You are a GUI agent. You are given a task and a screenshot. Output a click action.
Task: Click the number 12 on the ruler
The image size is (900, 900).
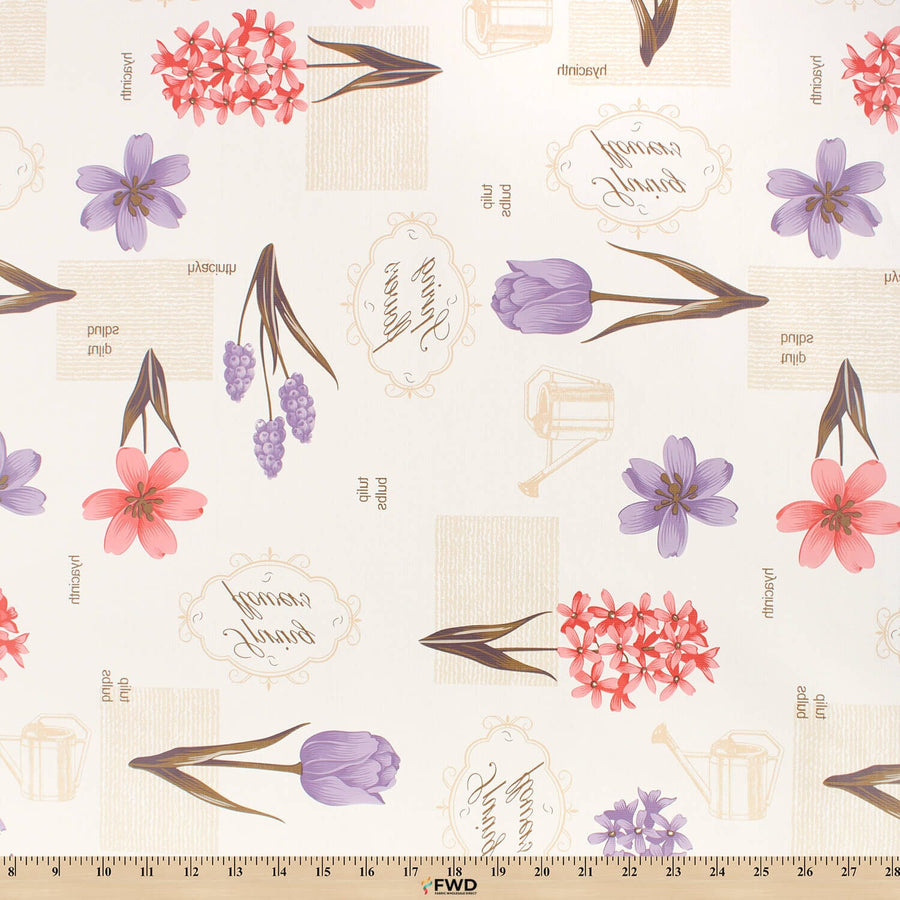[x=191, y=870]
